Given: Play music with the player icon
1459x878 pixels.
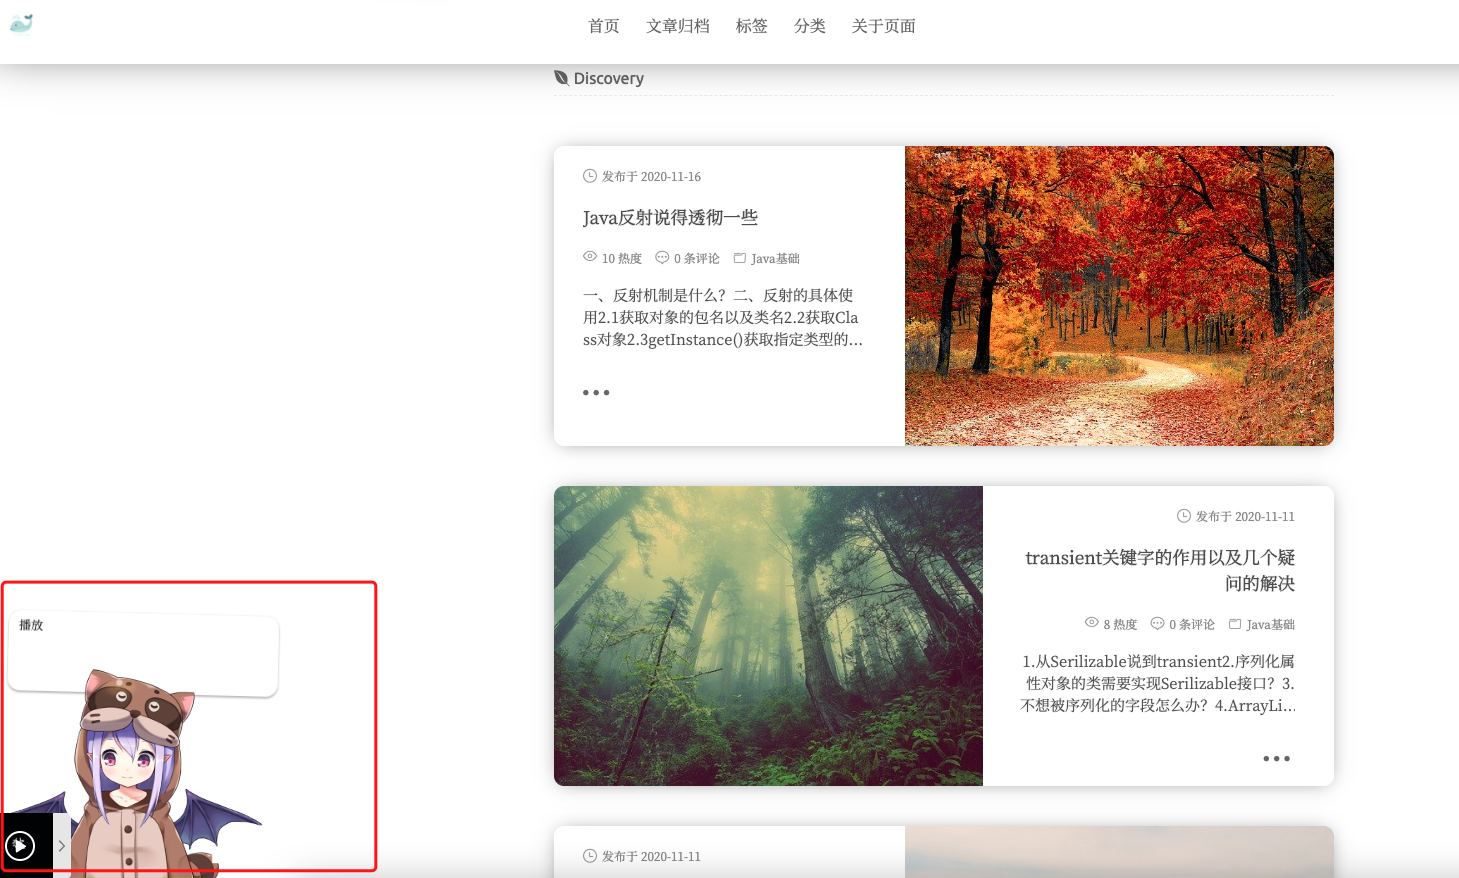Looking at the screenshot, I should pos(20,846).
